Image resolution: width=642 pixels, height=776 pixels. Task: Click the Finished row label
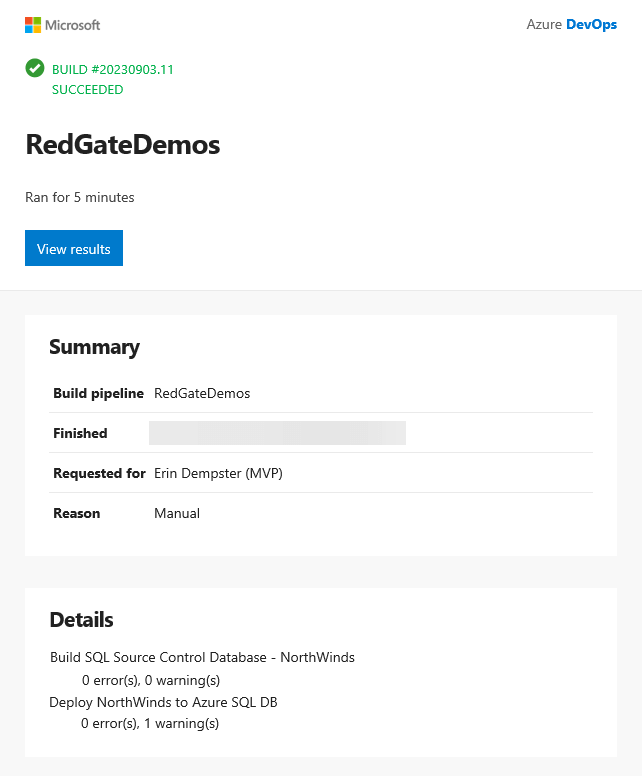pos(80,433)
